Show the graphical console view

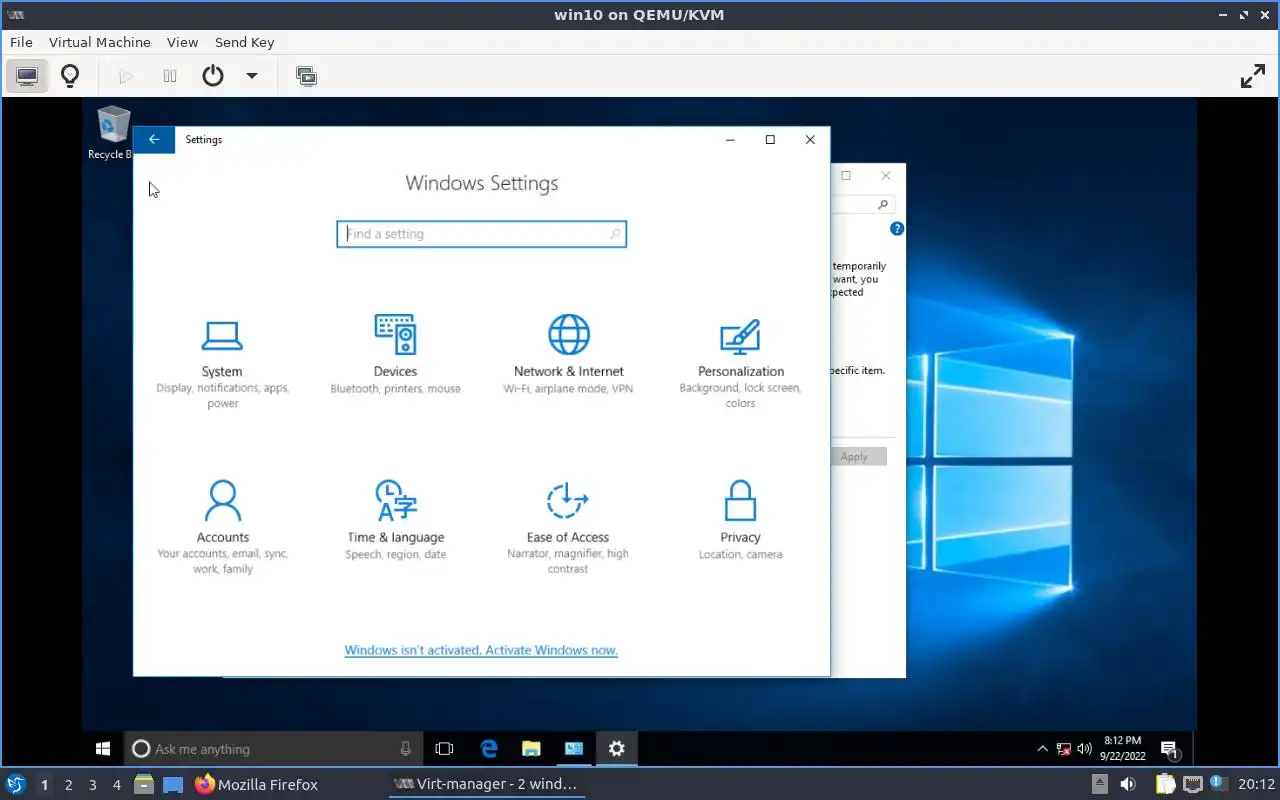[x=27, y=76]
